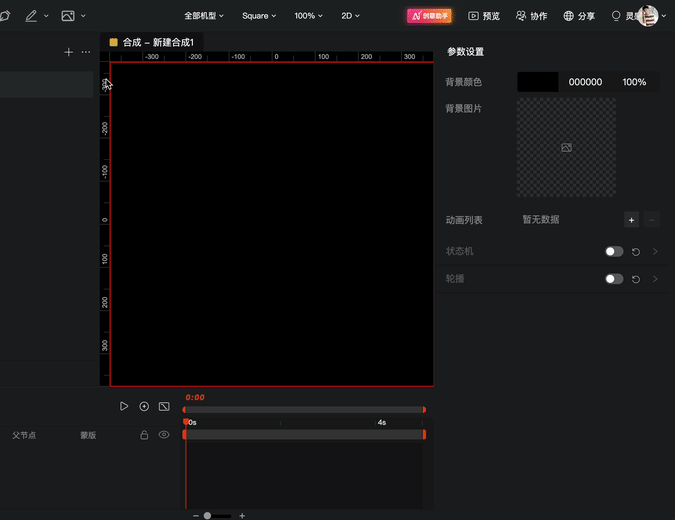675x520 pixels.
Task: Click timeline zoom out minus icon
Action: pos(196,515)
